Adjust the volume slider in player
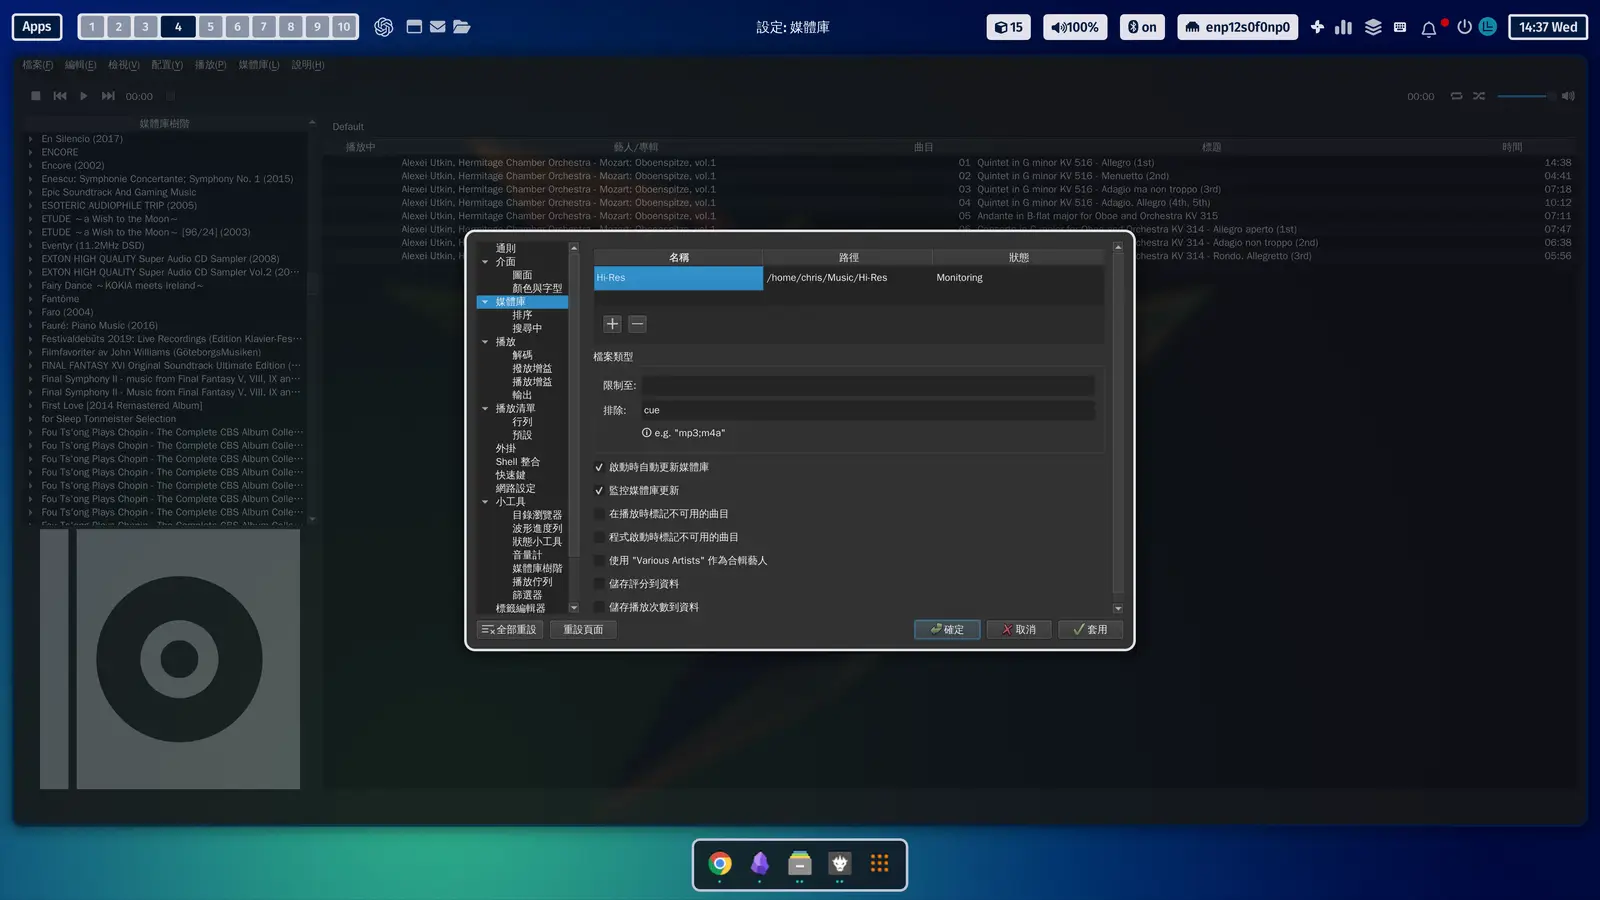 pos(1525,96)
